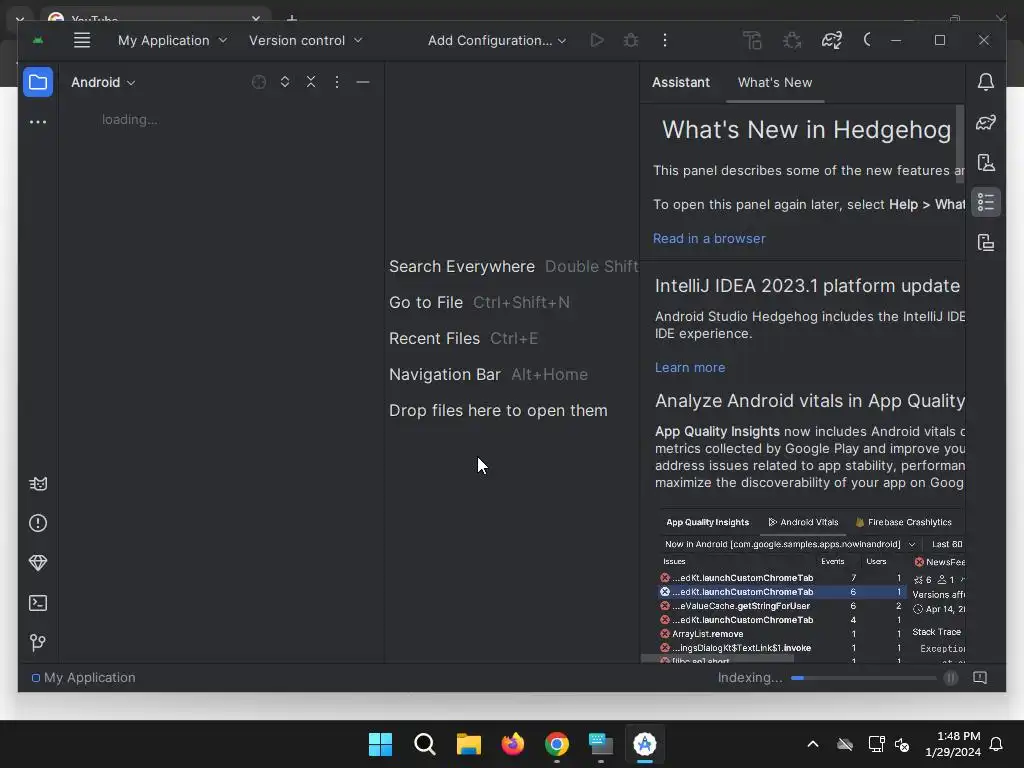The width and height of the screenshot is (1024, 768).
Task: Open Logcat tool window
Action: tap(38, 484)
